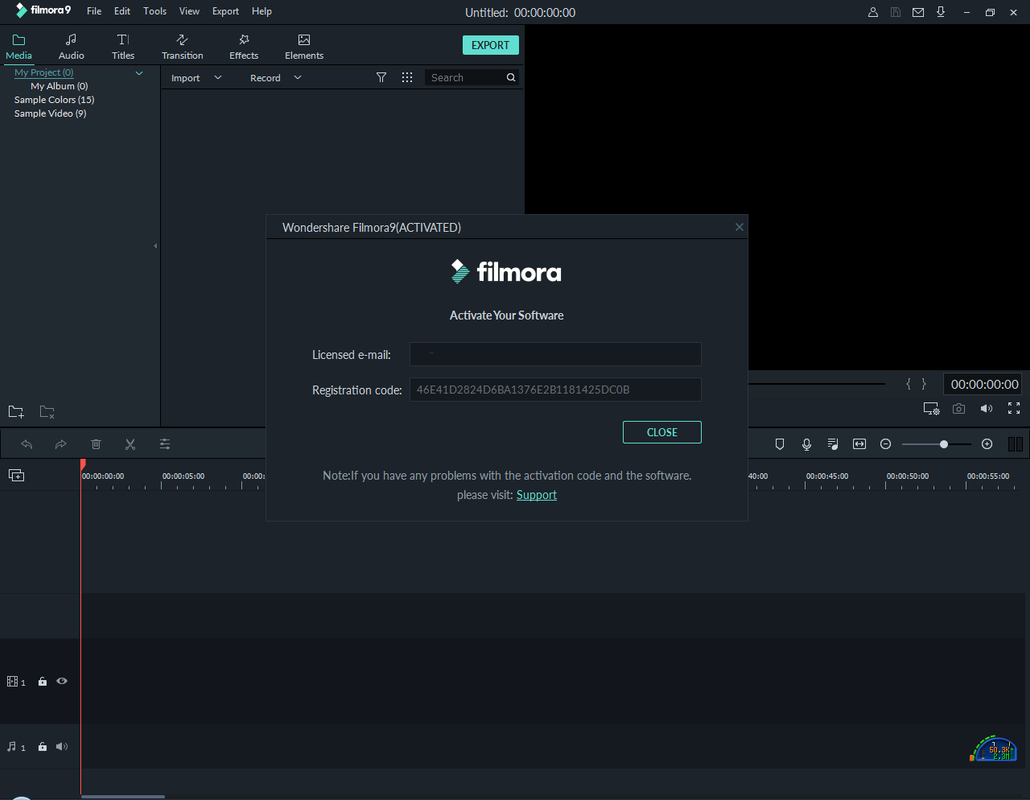The width and height of the screenshot is (1030, 800).
Task: Toggle lock on video track 1
Action: [42, 682]
